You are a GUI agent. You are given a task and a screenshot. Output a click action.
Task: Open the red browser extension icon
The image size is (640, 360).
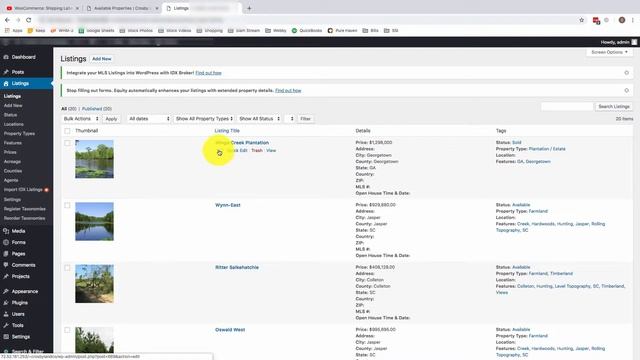pos(596,20)
